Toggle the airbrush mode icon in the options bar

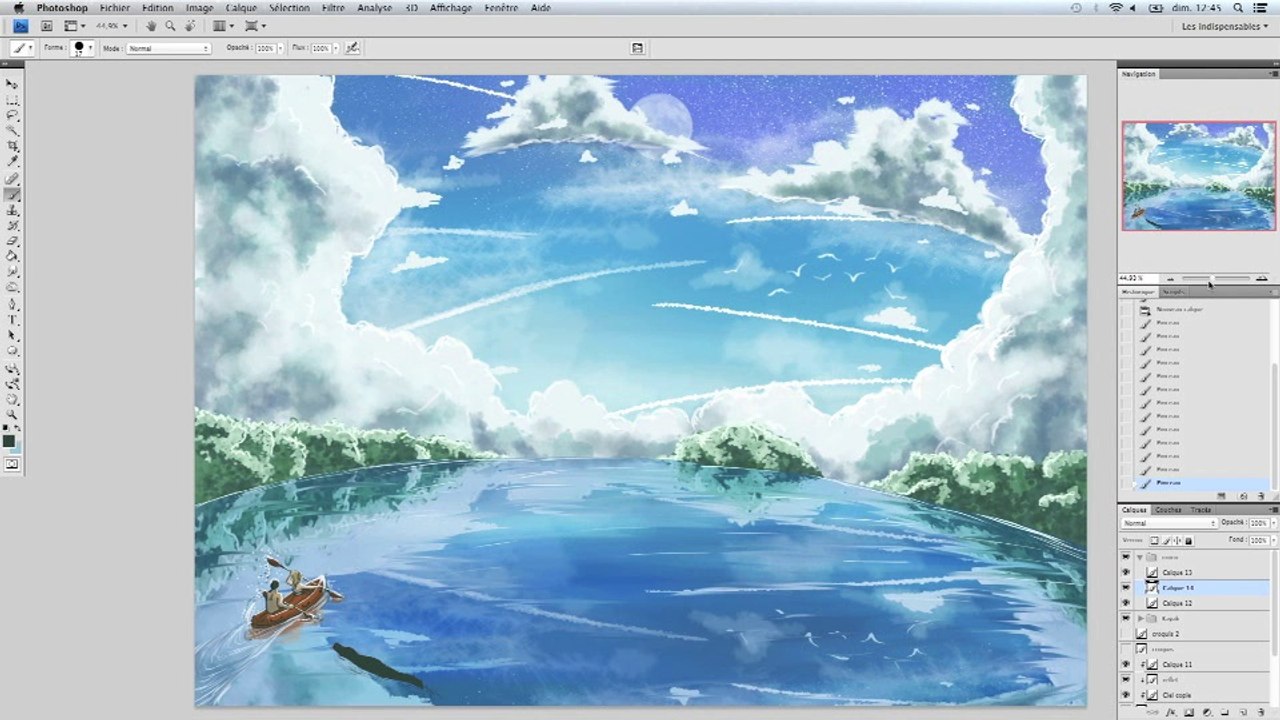pyautogui.click(x=353, y=48)
